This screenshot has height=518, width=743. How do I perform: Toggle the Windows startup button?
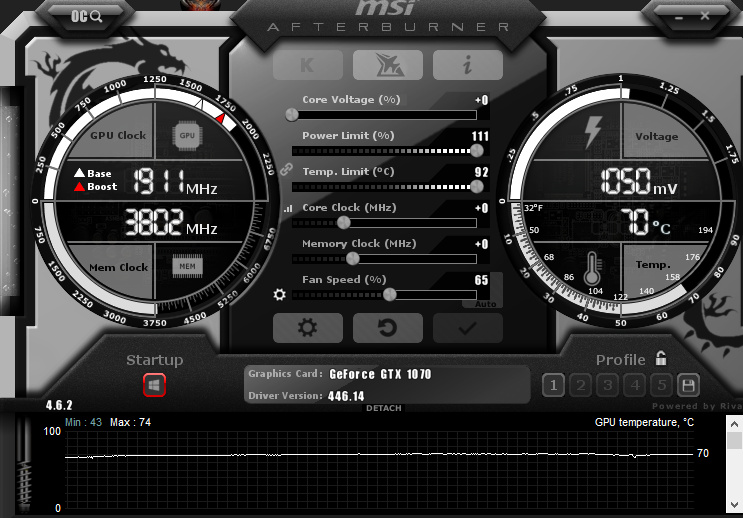click(x=154, y=385)
